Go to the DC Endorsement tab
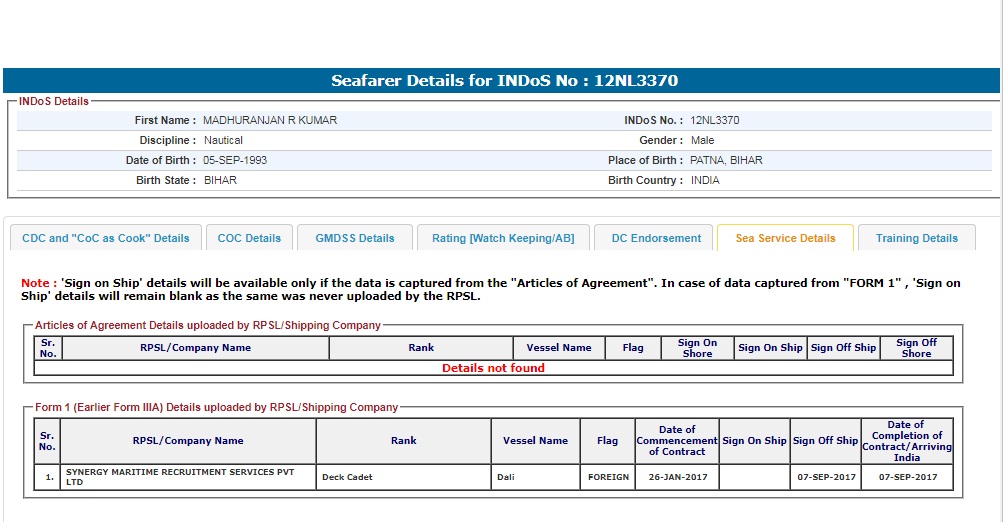 tap(656, 238)
